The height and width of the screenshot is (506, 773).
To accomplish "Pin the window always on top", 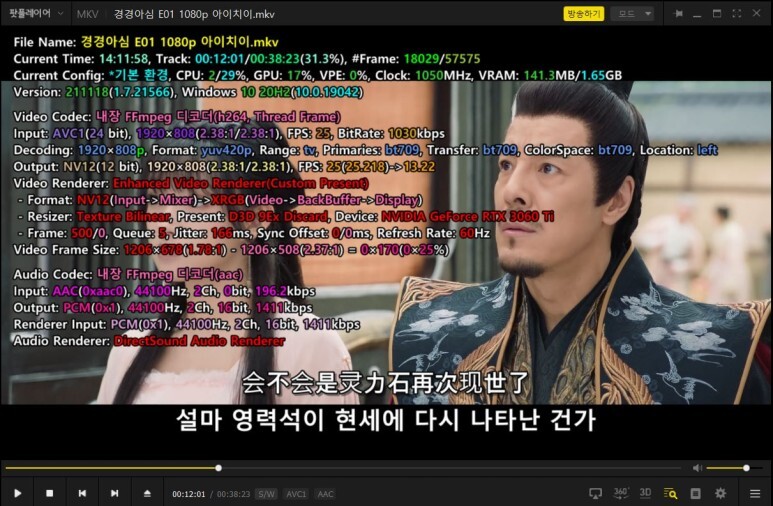I will (x=678, y=14).
